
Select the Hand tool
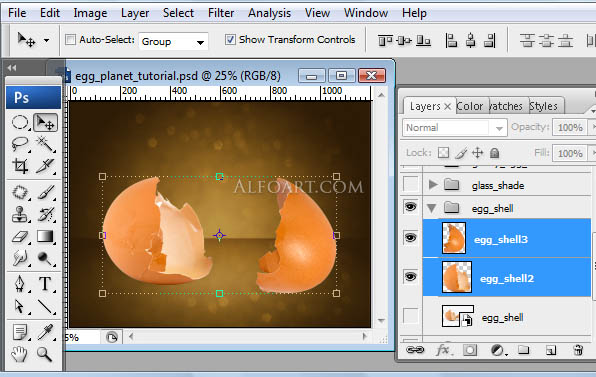point(20,354)
